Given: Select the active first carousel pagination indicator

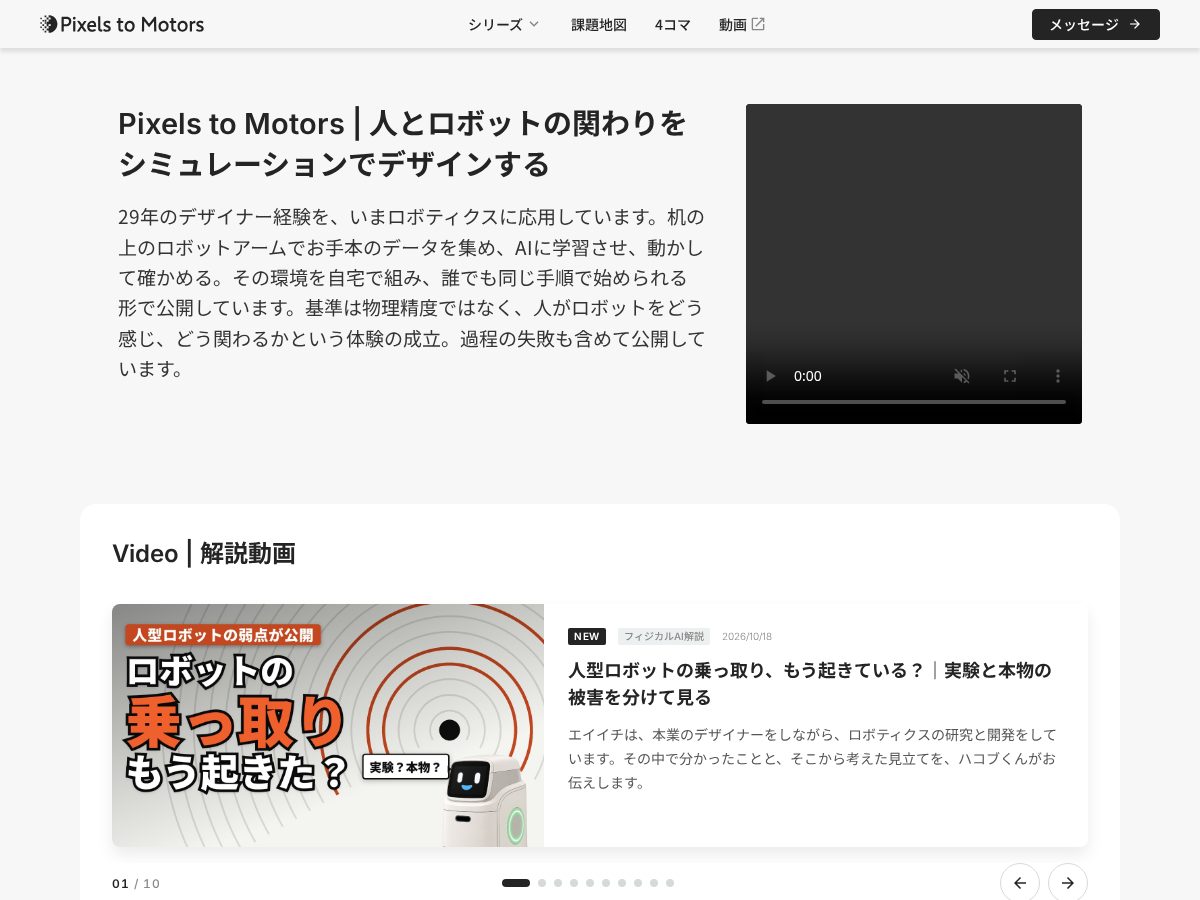Looking at the screenshot, I should [x=516, y=883].
